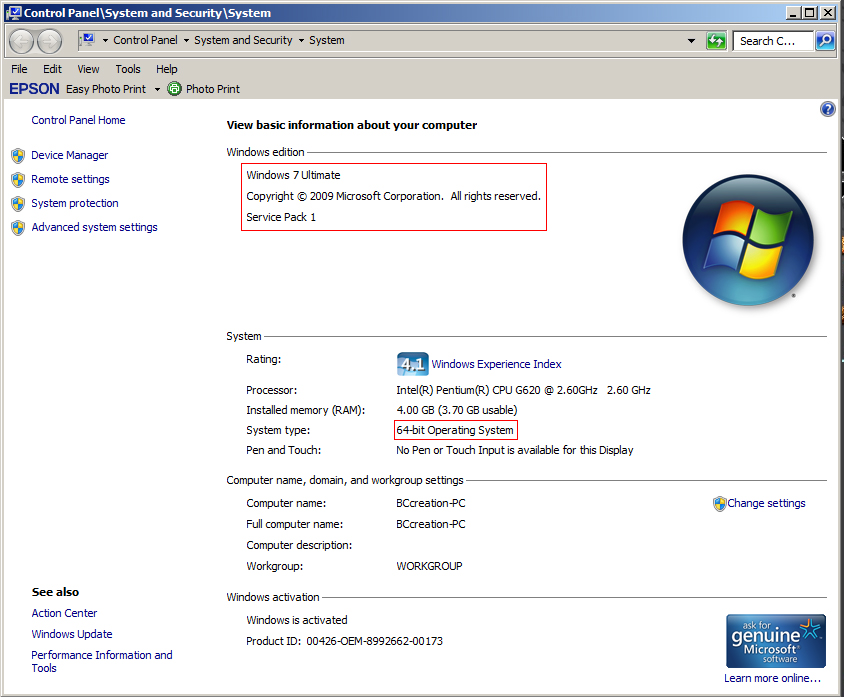Click the blue Help question mark icon
Screen dimensions: 844x697
[x=827, y=109]
